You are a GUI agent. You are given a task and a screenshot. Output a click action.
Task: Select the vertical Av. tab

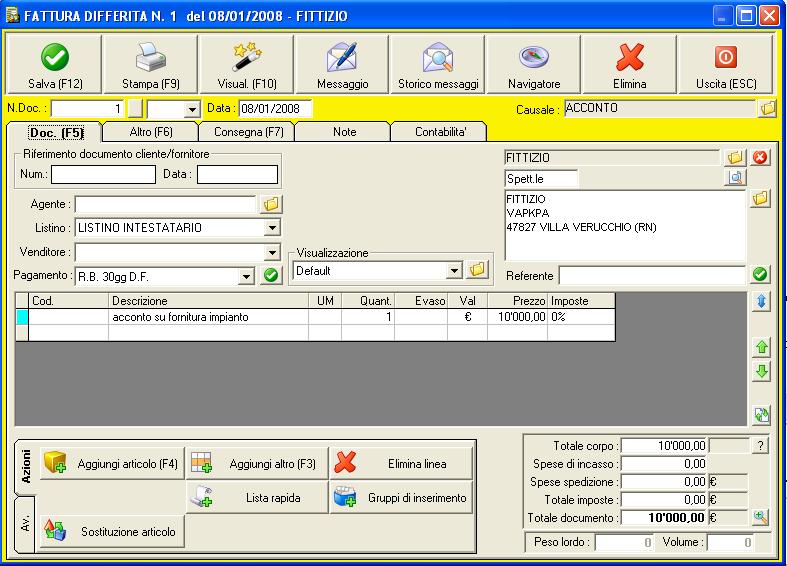pos(25,524)
